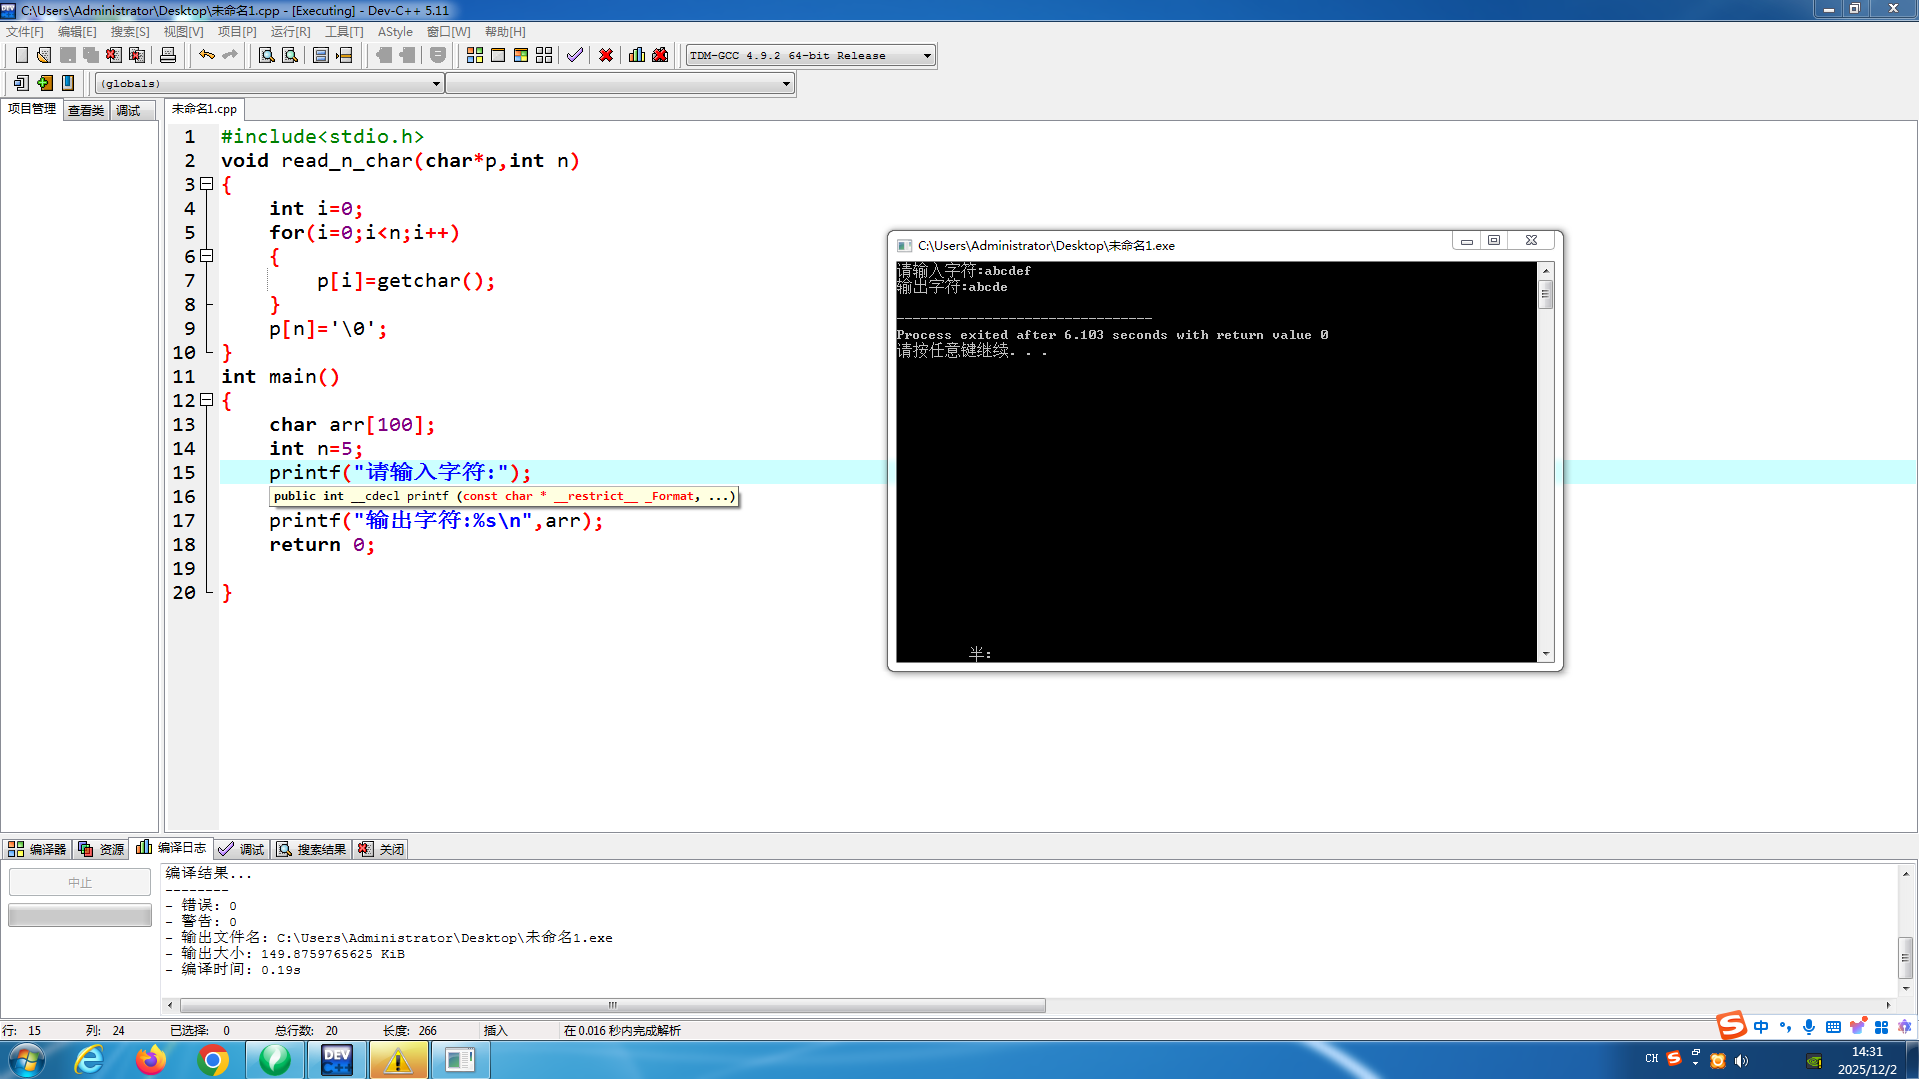This screenshot has width=1919, height=1079.
Task: Click the first icon in second toolbar row
Action: 21,83
